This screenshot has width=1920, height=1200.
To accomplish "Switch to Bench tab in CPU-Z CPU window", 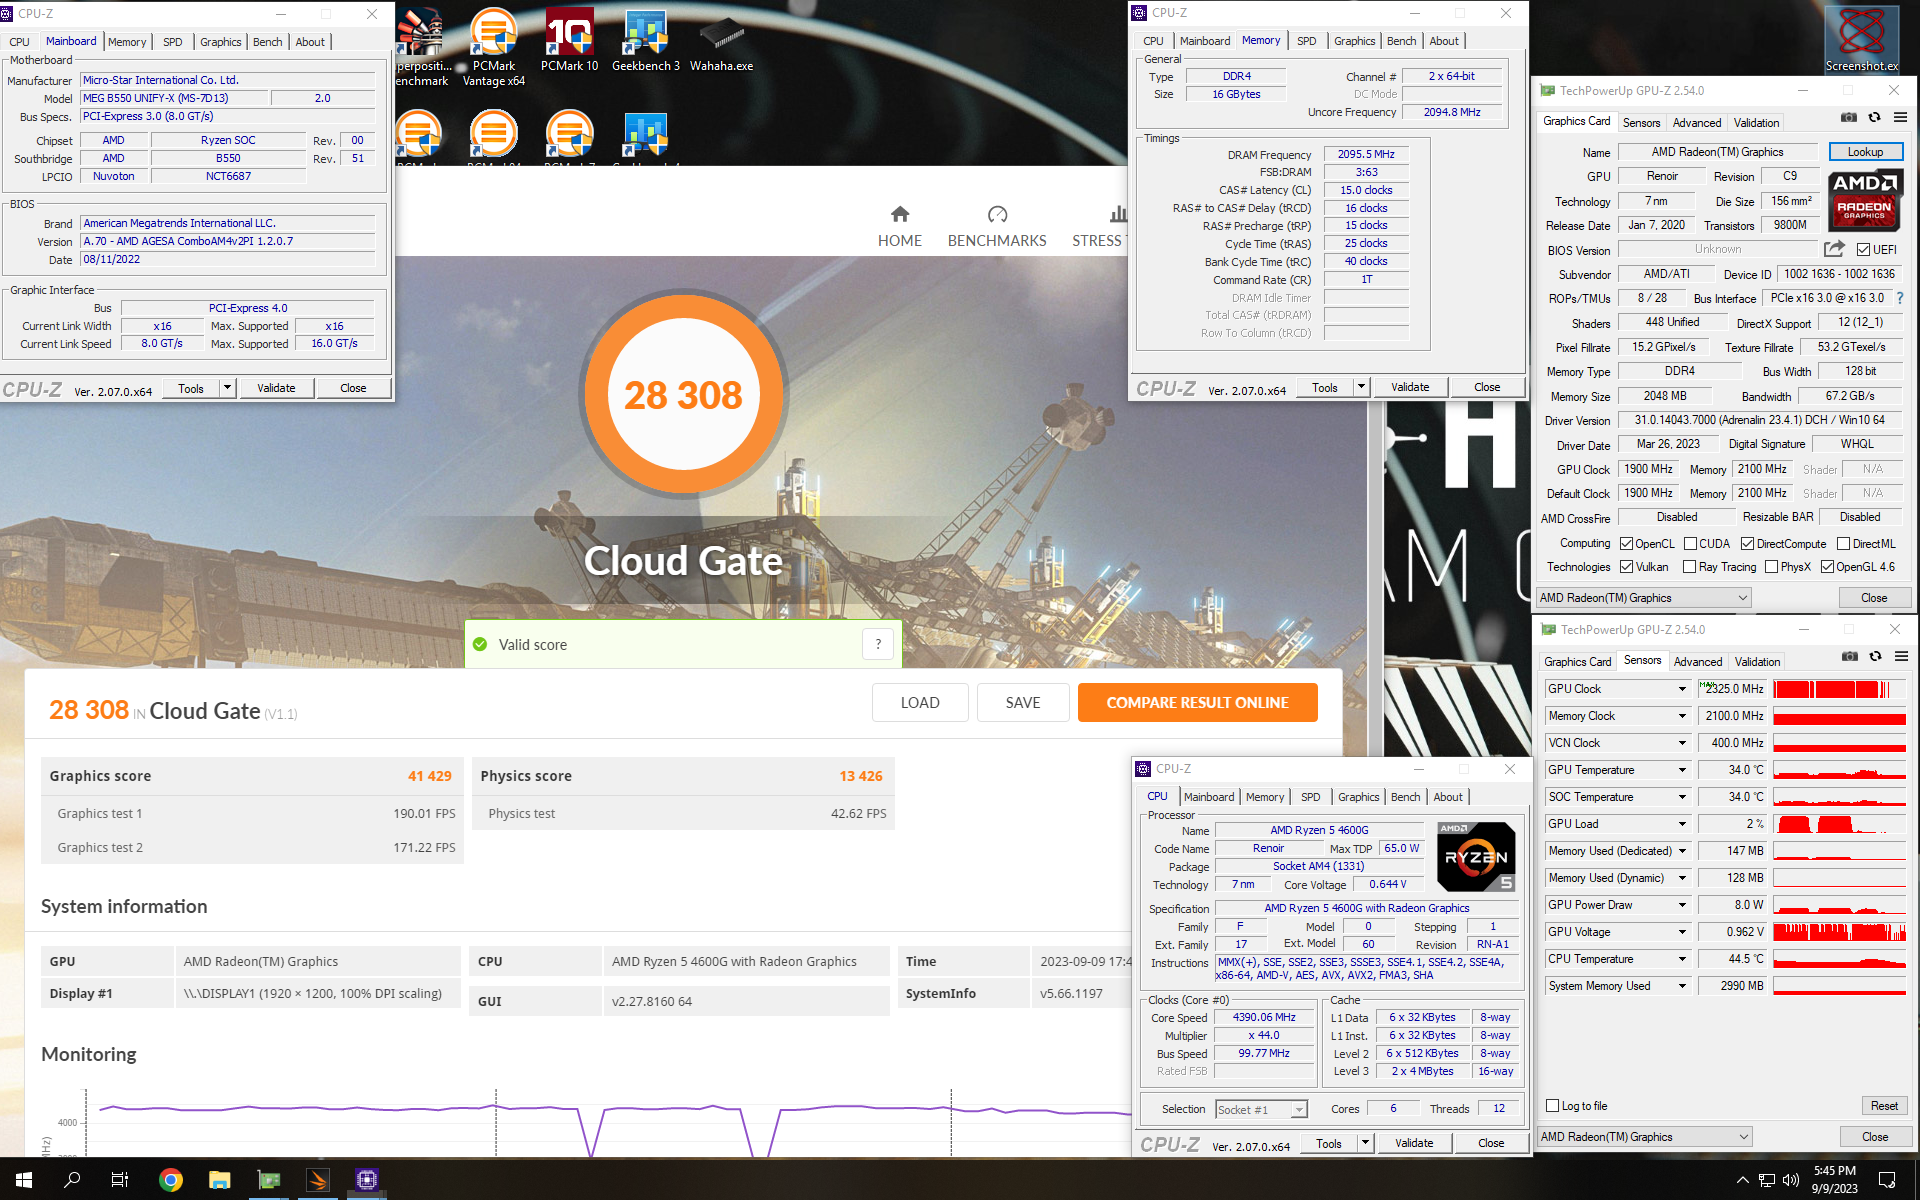I will coord(1405,797).
